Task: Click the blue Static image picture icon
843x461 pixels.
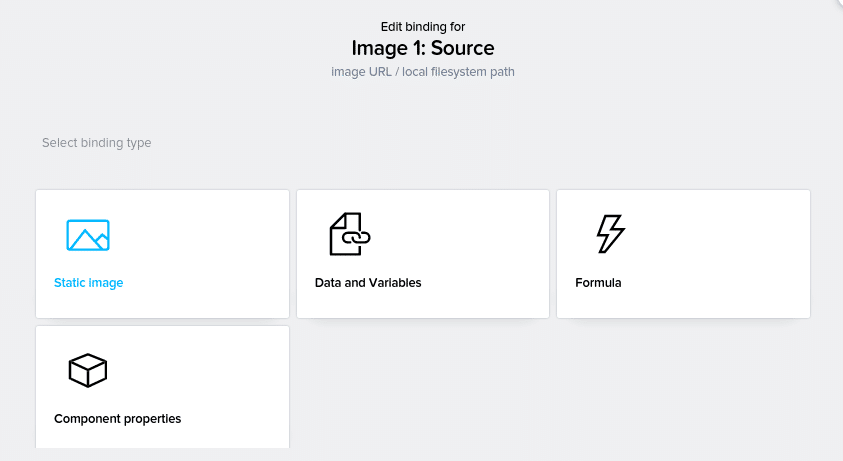Action: click(88, 235)
